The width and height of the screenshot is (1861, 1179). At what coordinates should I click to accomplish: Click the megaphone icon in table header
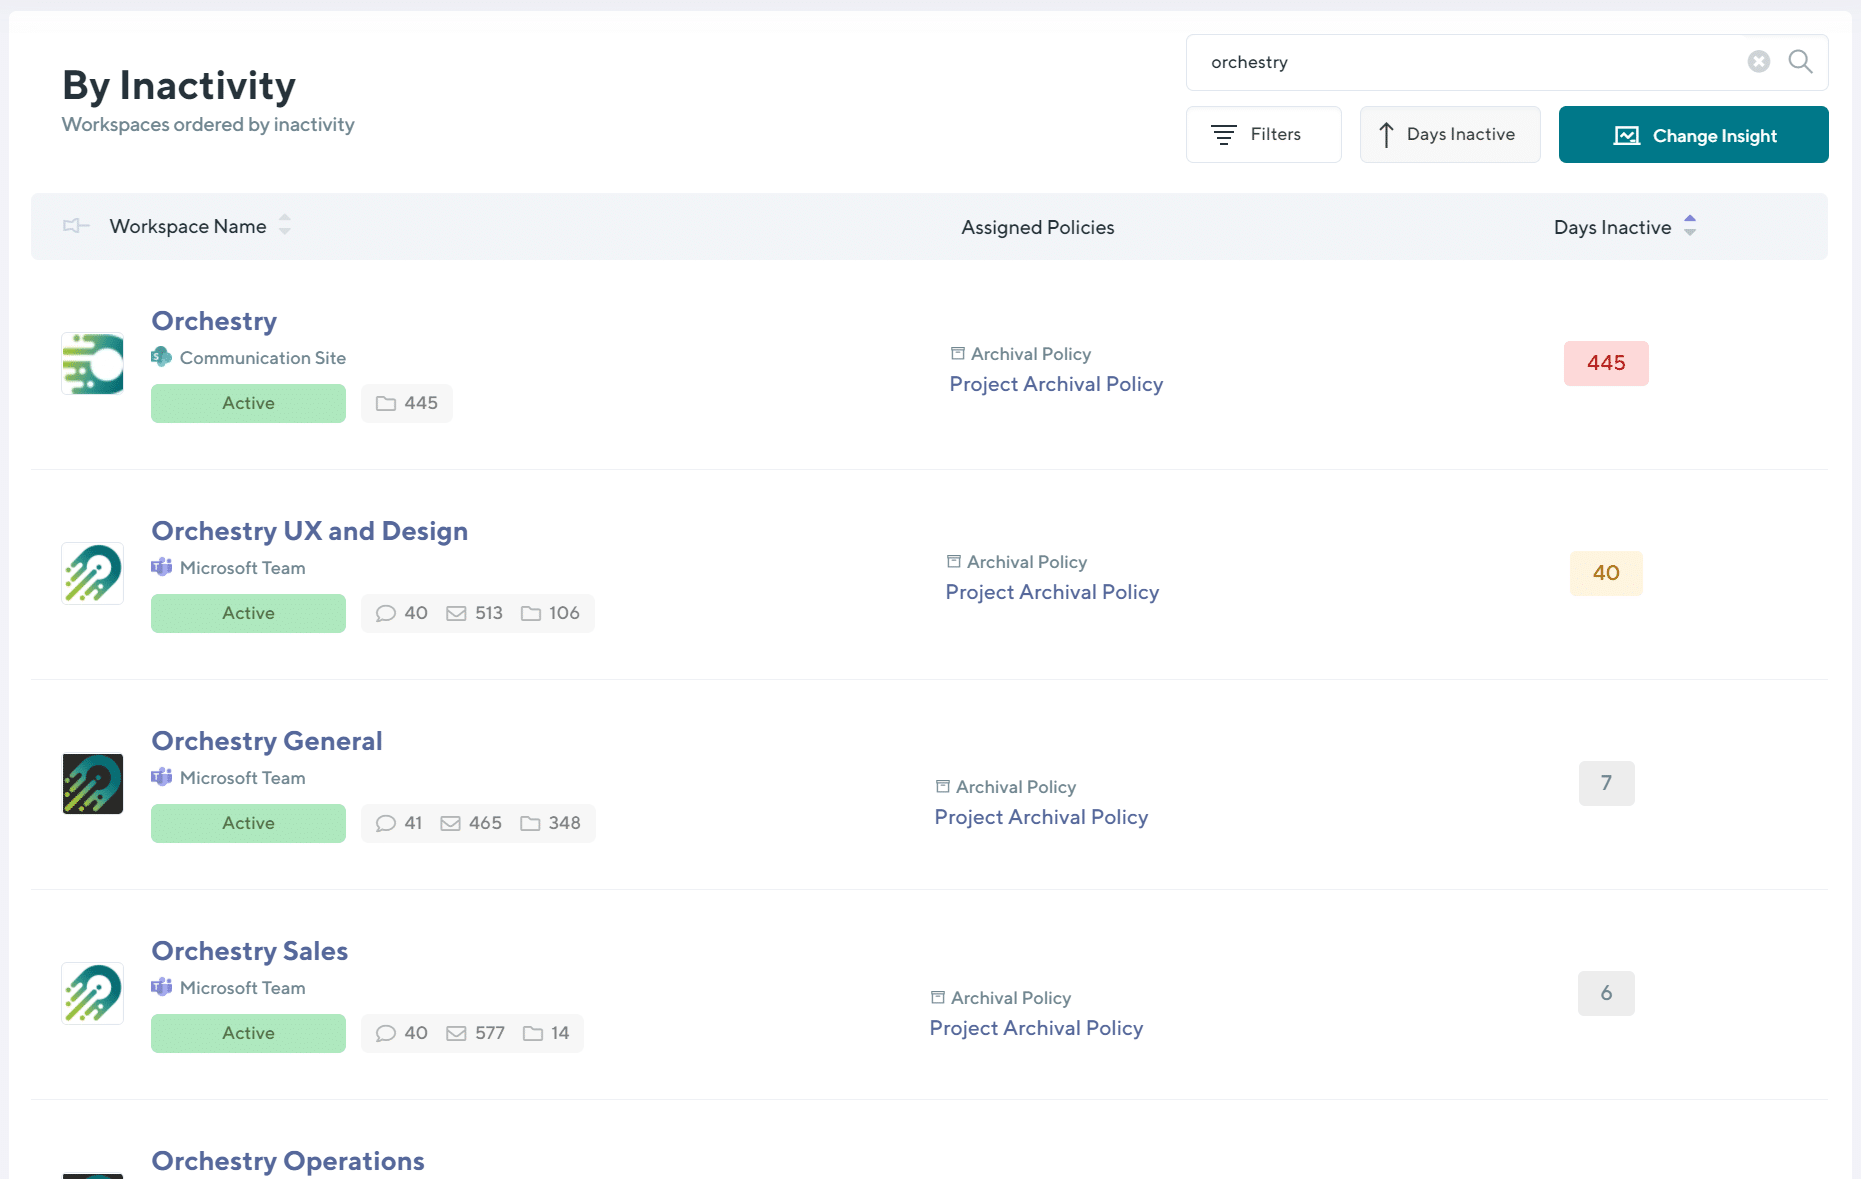tap(76, 226)
